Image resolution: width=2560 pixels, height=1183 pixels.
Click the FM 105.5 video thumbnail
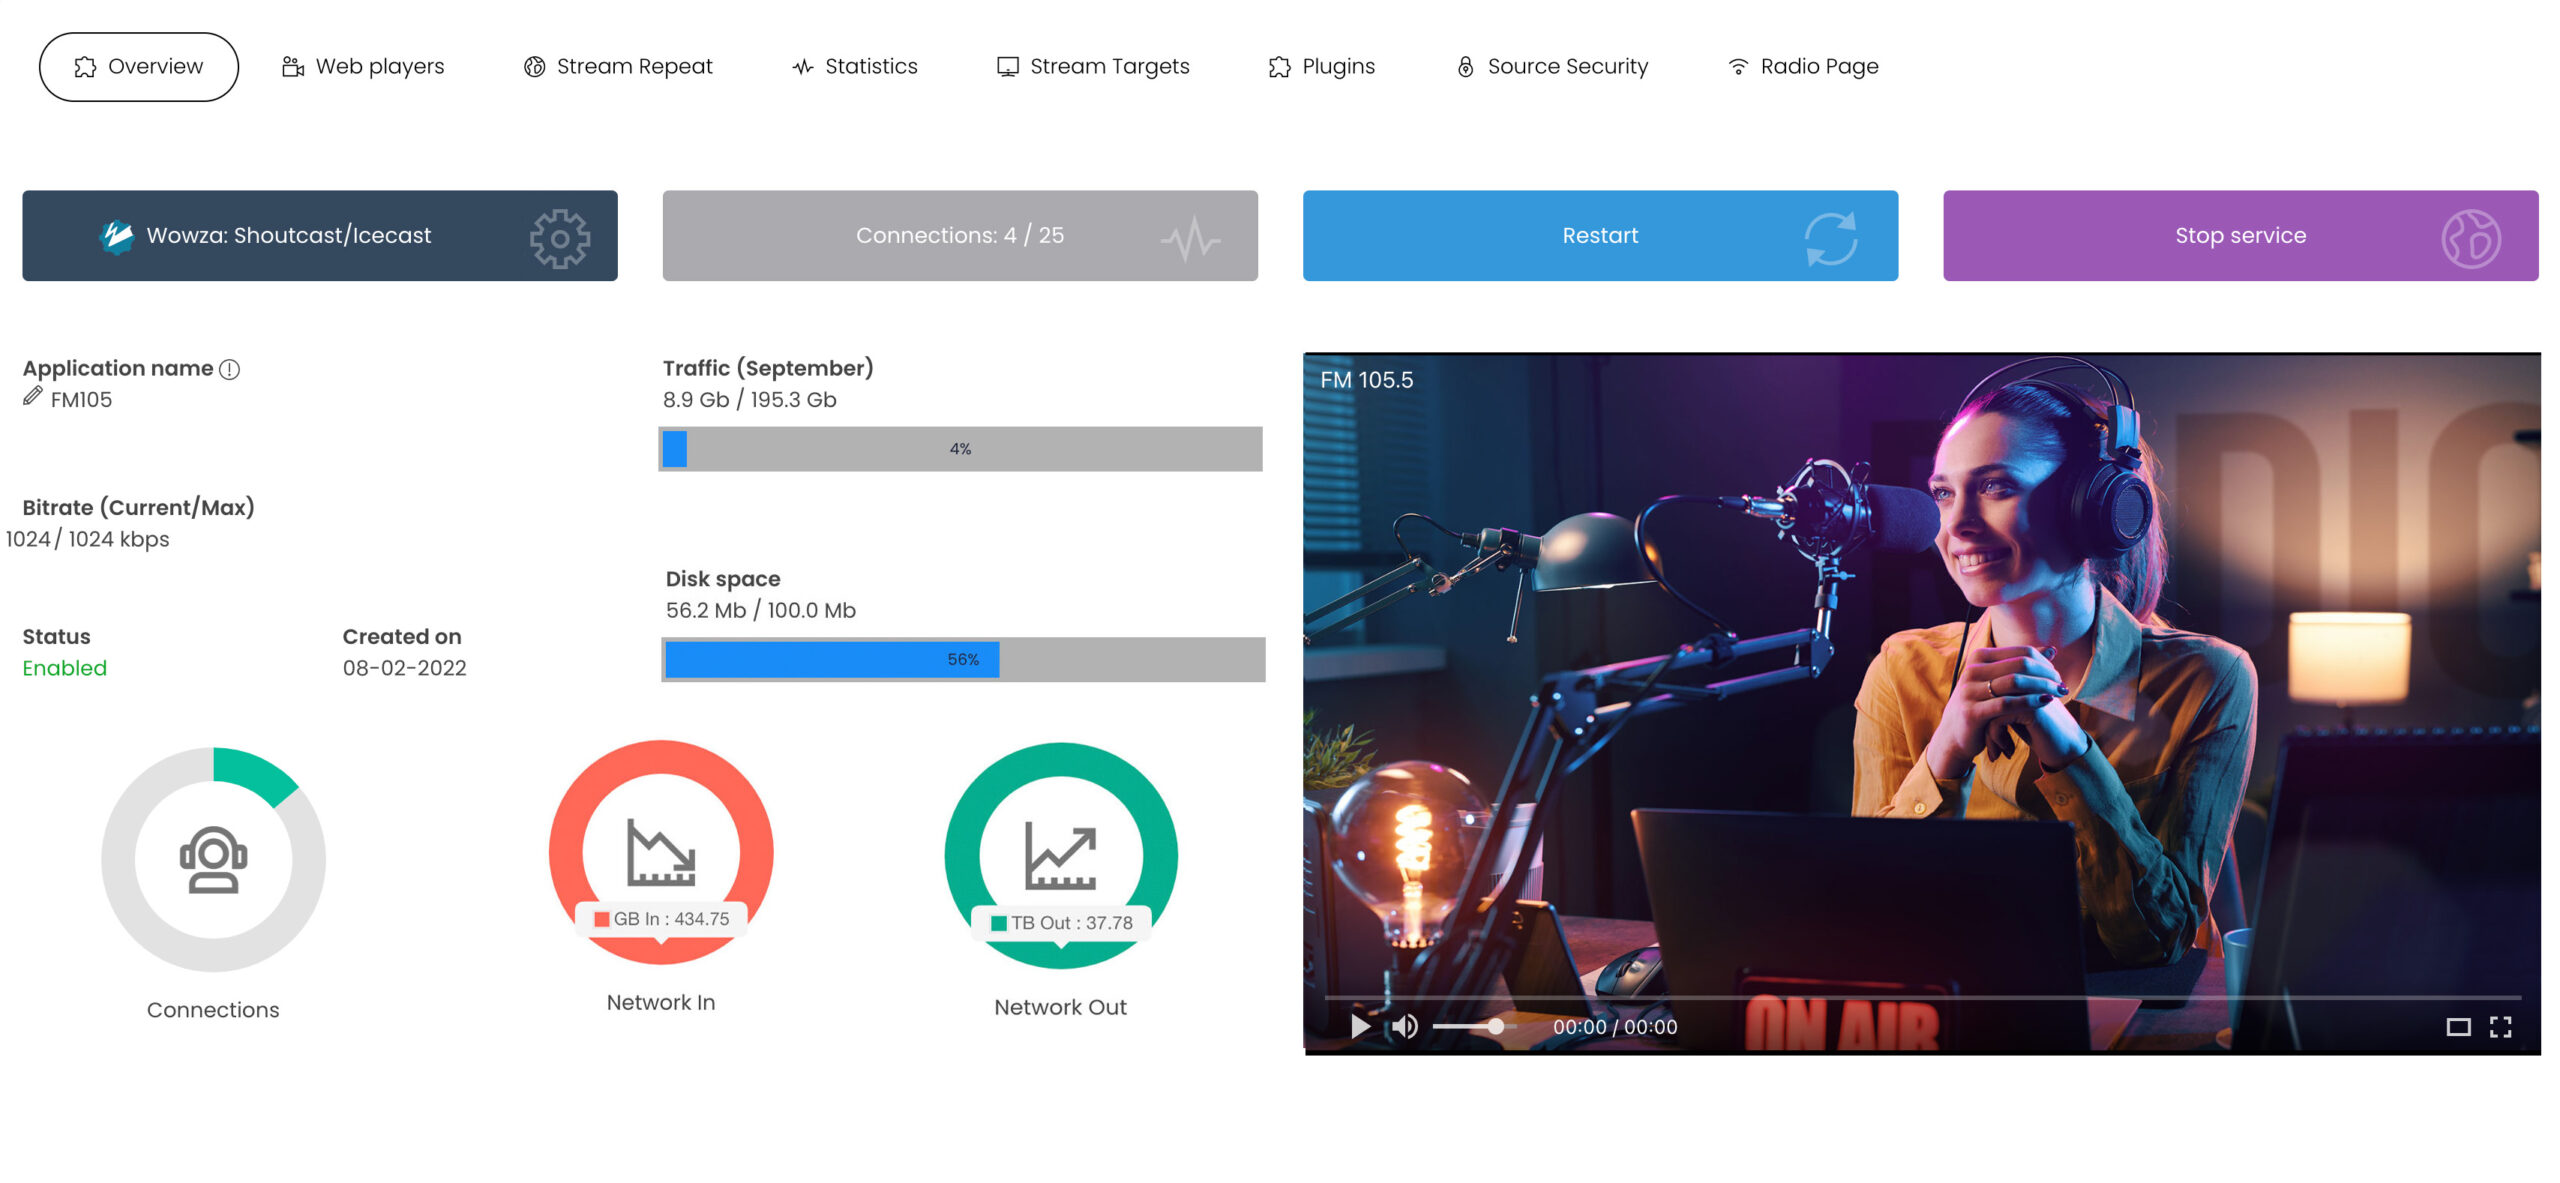1920,680
